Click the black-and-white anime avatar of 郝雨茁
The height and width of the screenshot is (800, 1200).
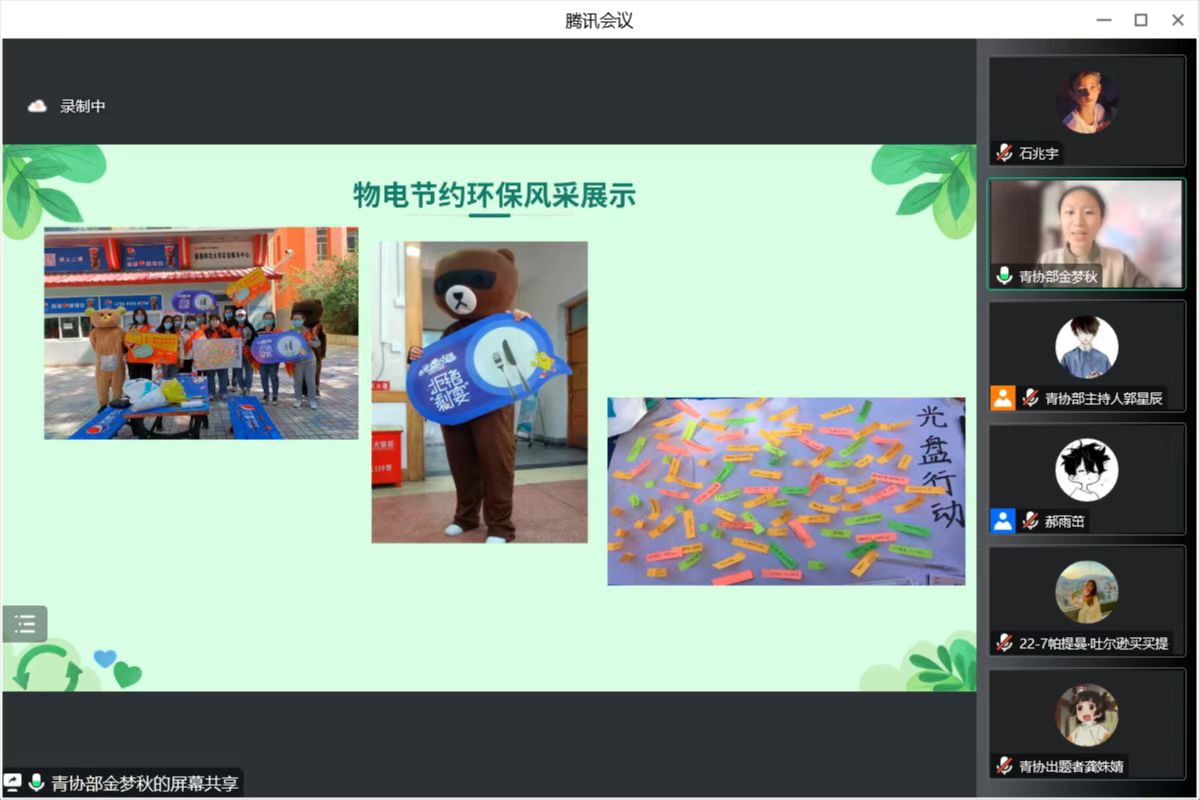coord(1087,470)
